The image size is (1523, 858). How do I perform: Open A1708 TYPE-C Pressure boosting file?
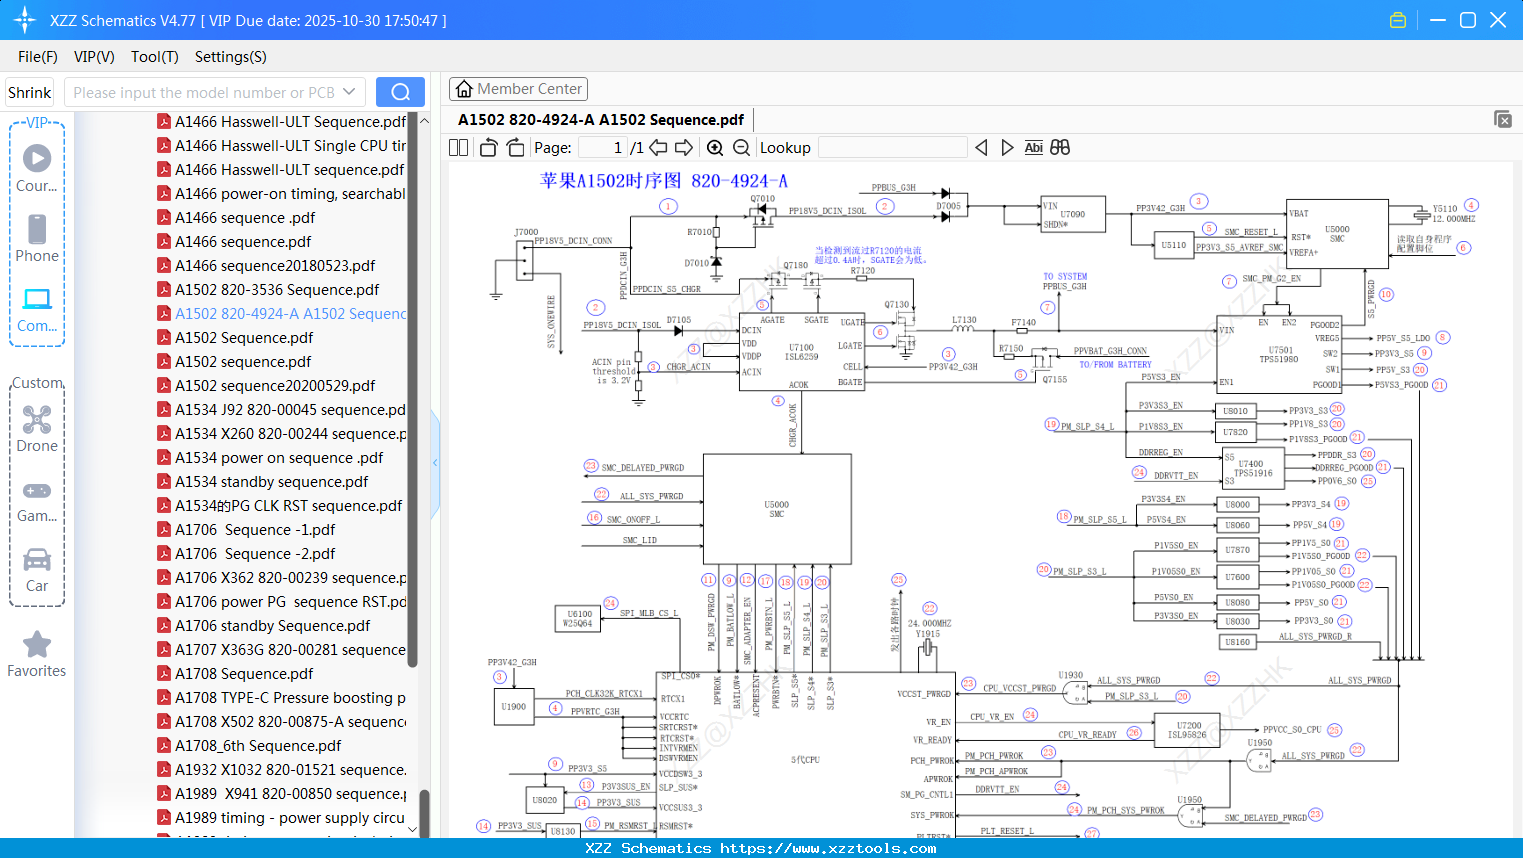coord(282,698)
